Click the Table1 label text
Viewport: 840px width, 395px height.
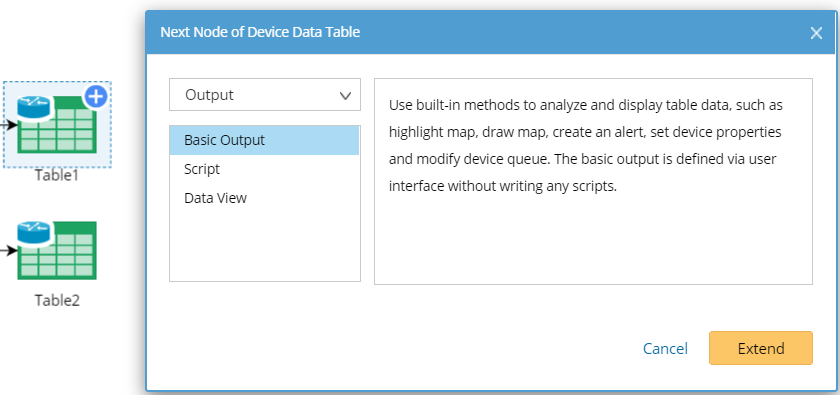pyautogui.click(x=57, y=175)
